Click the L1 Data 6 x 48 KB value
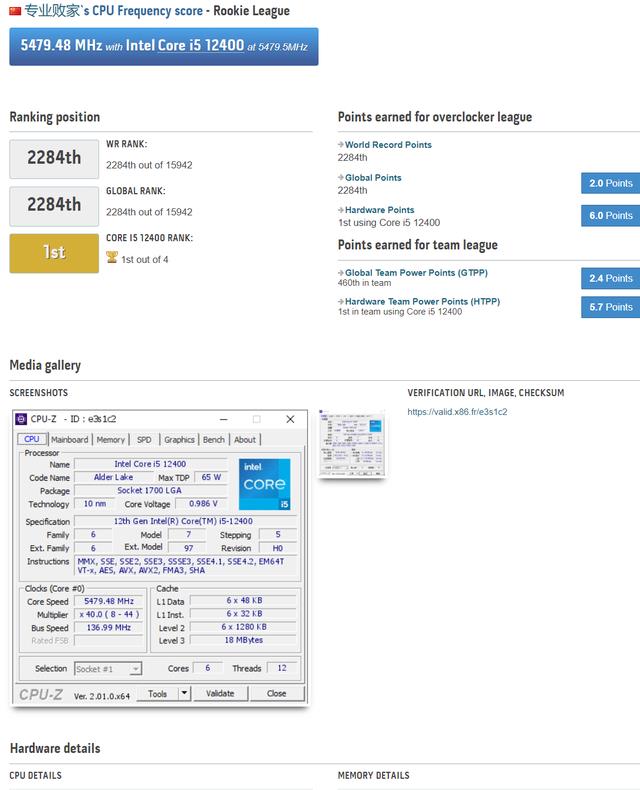 point(243,601)
